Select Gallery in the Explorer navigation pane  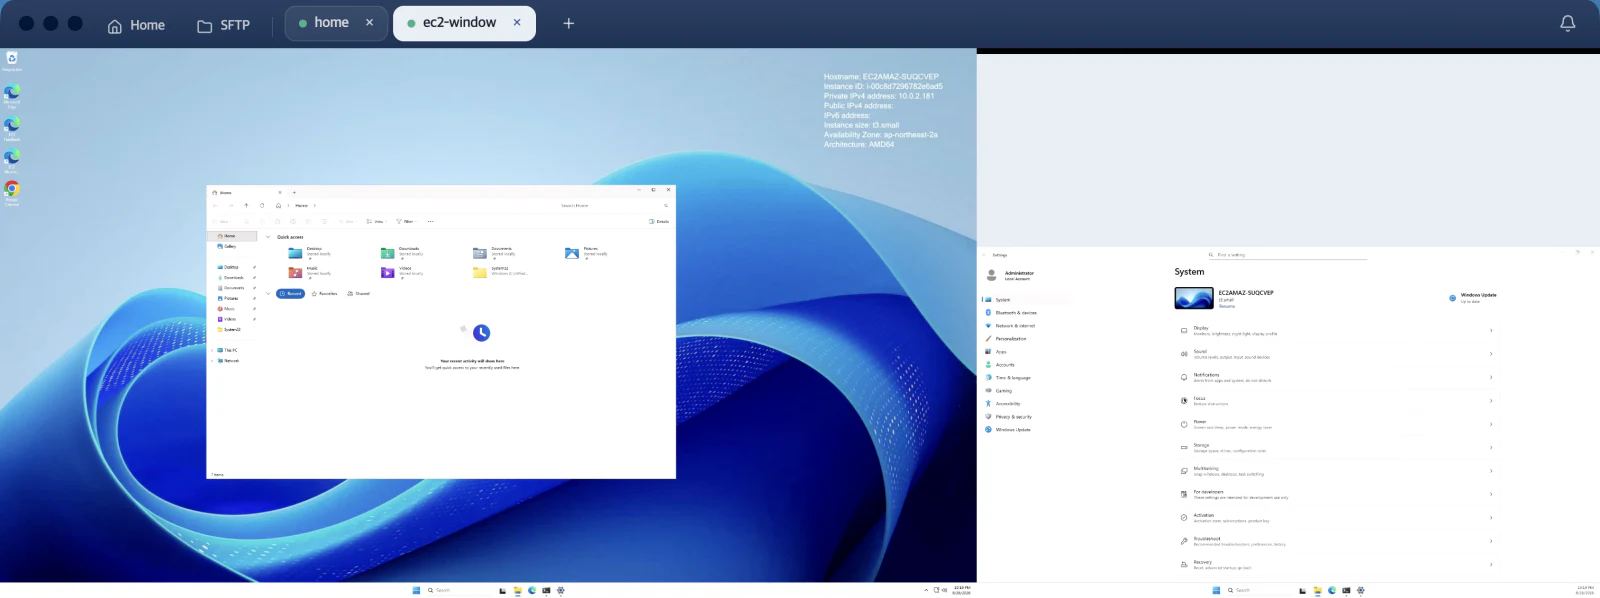point(230,246)
